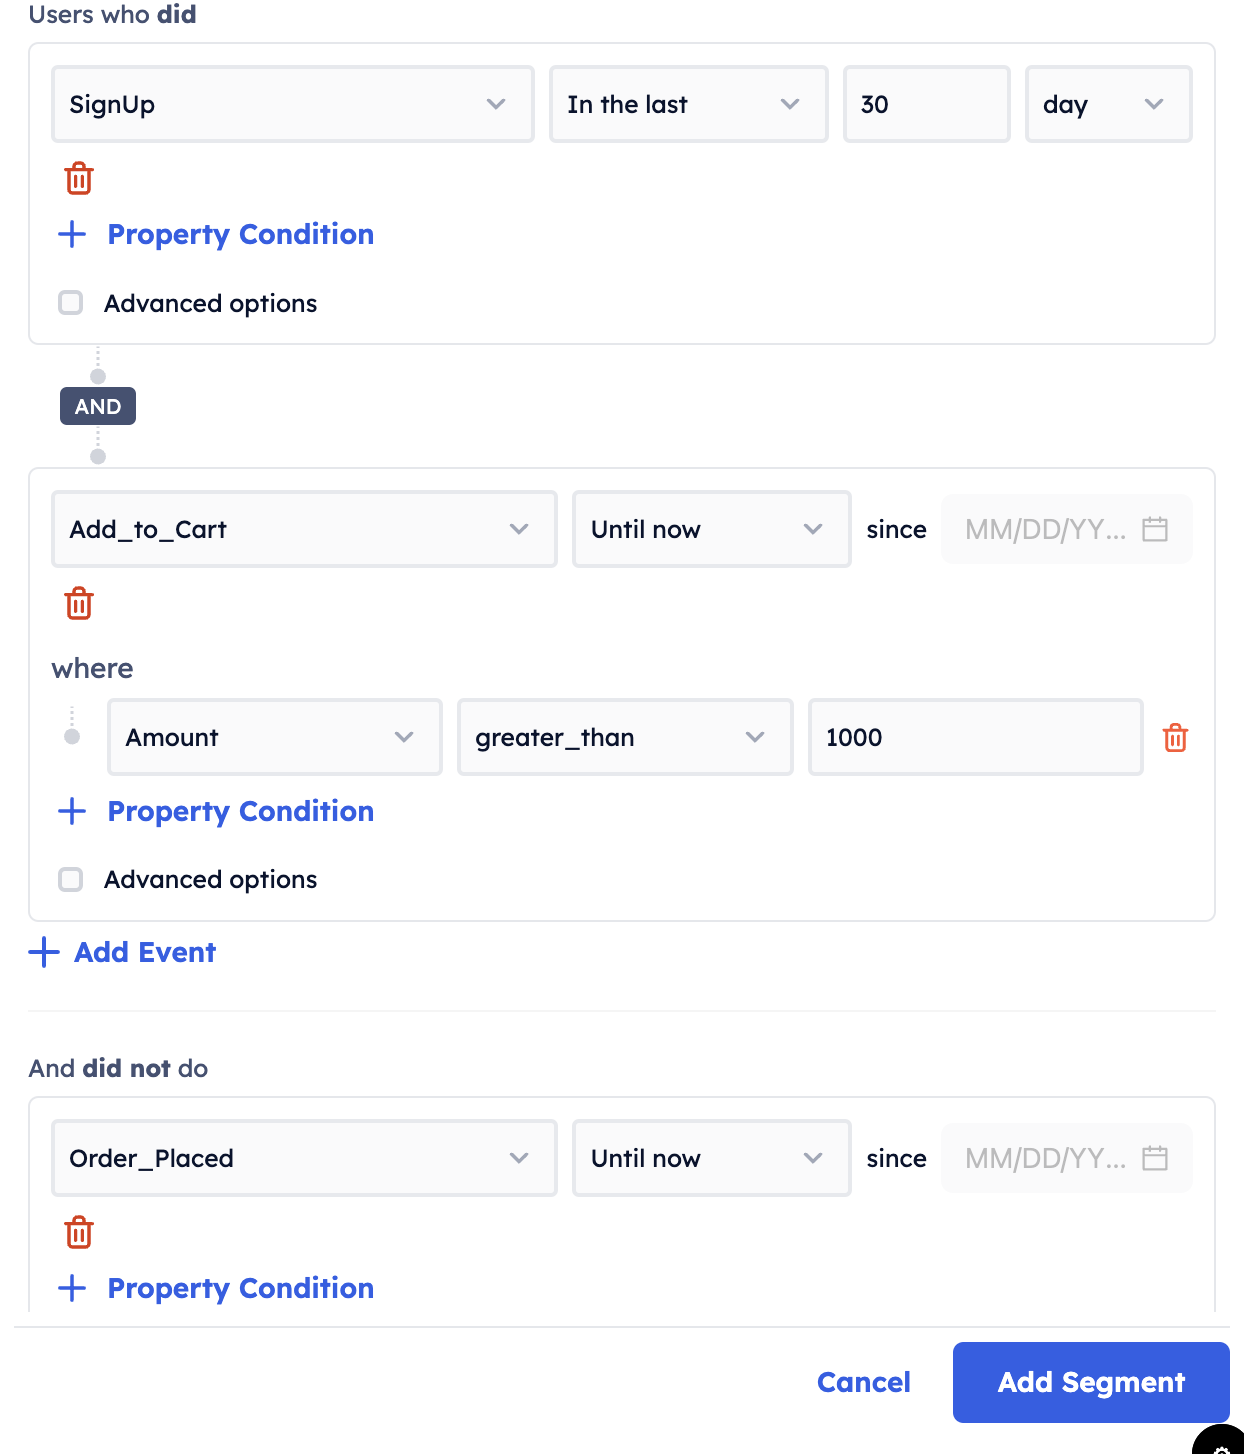This screenshot has height=1454, width=1244.
Task: Add Property Condition under Order_Placed
Action: (240, 1288)
